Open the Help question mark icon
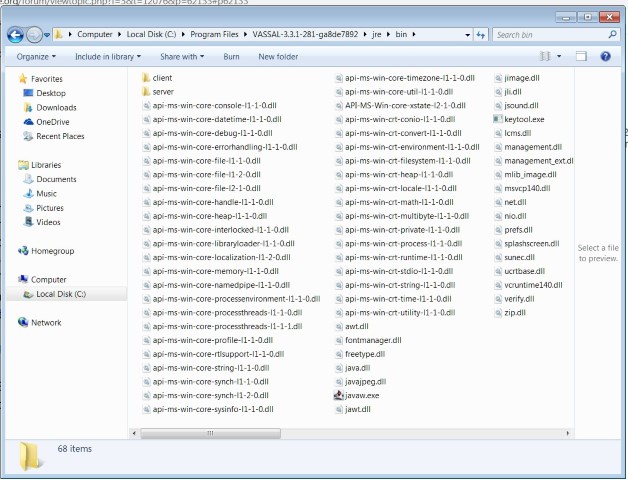 606,56
